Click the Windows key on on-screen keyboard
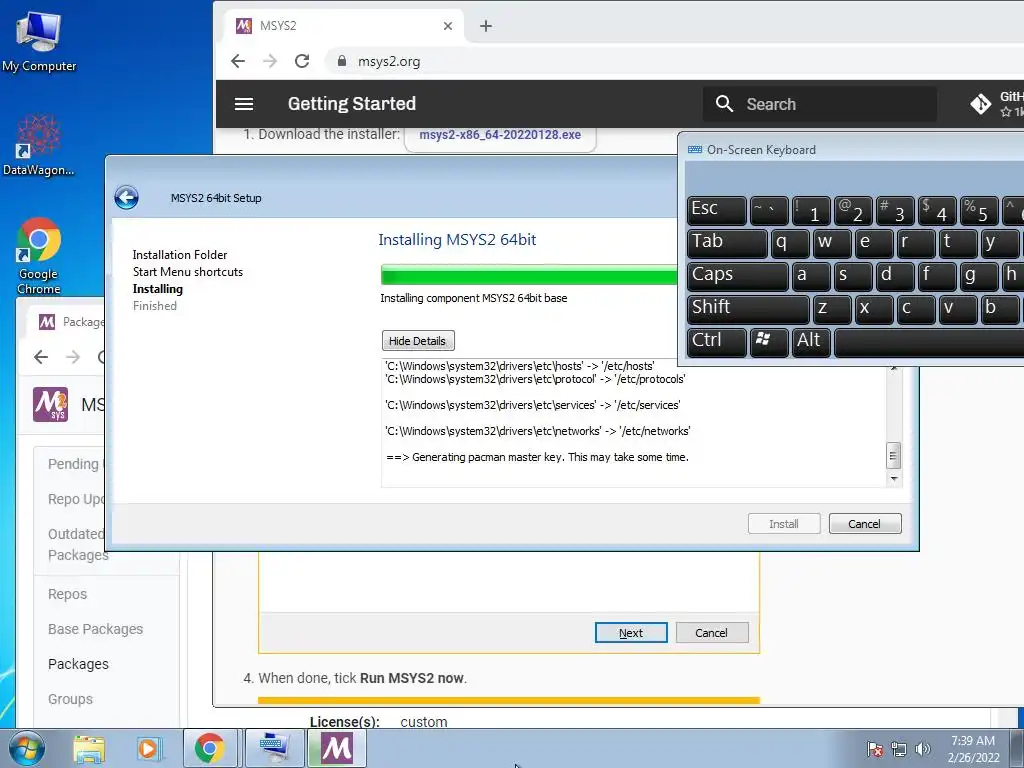 pos(769,342)
